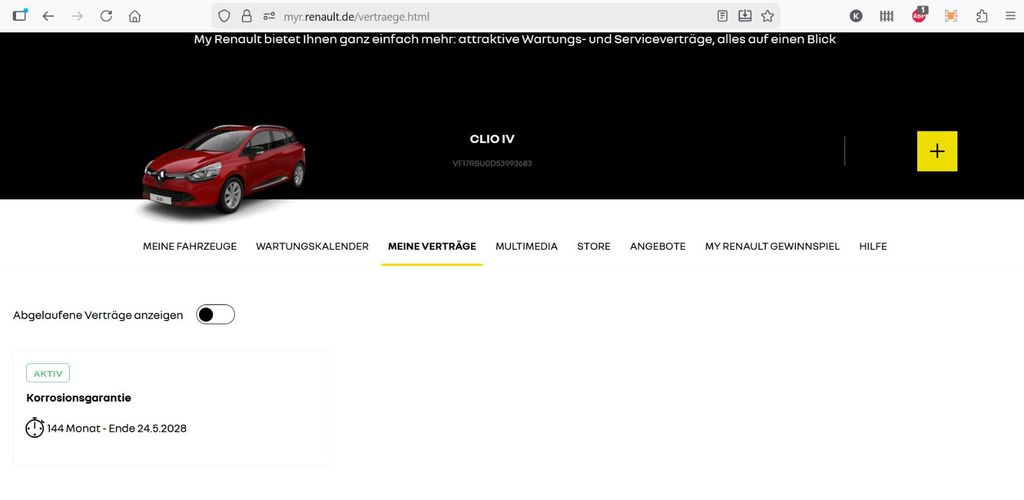Image resolution: width=1024 pixels, height=500 pixels.
Task: Open Firefox extensions puzzle icon
Action: 981,16
